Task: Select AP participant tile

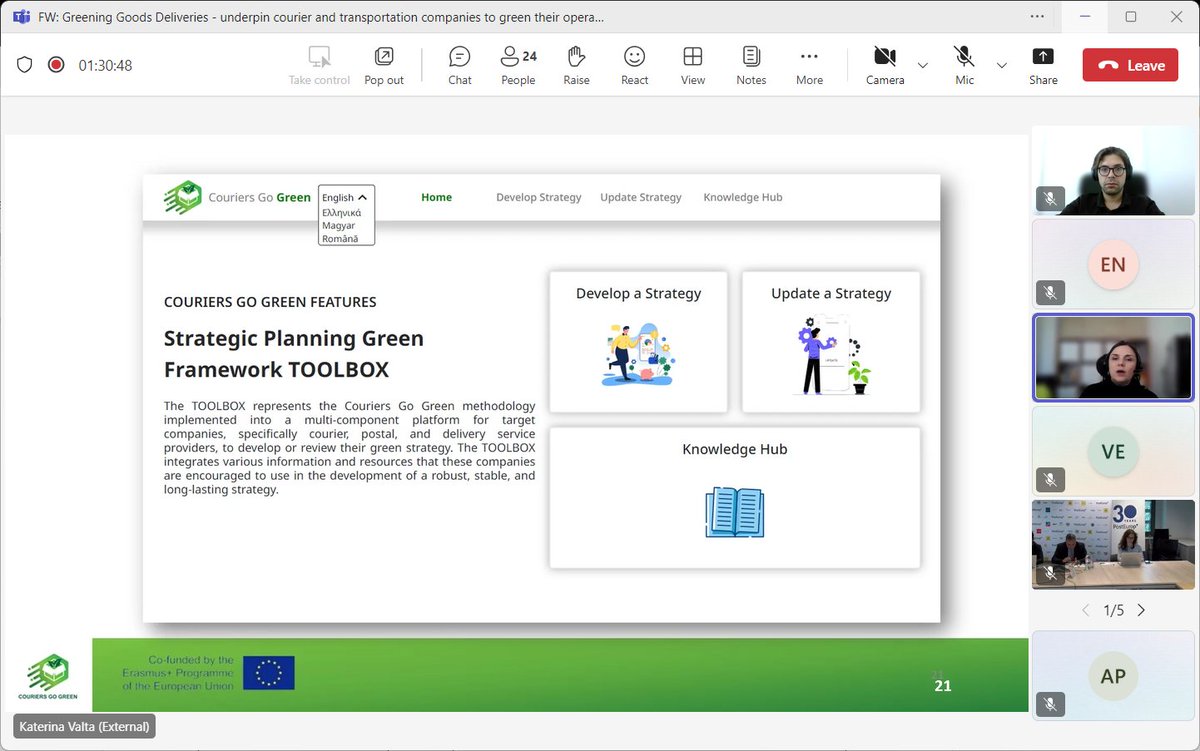Action: 1112,676
